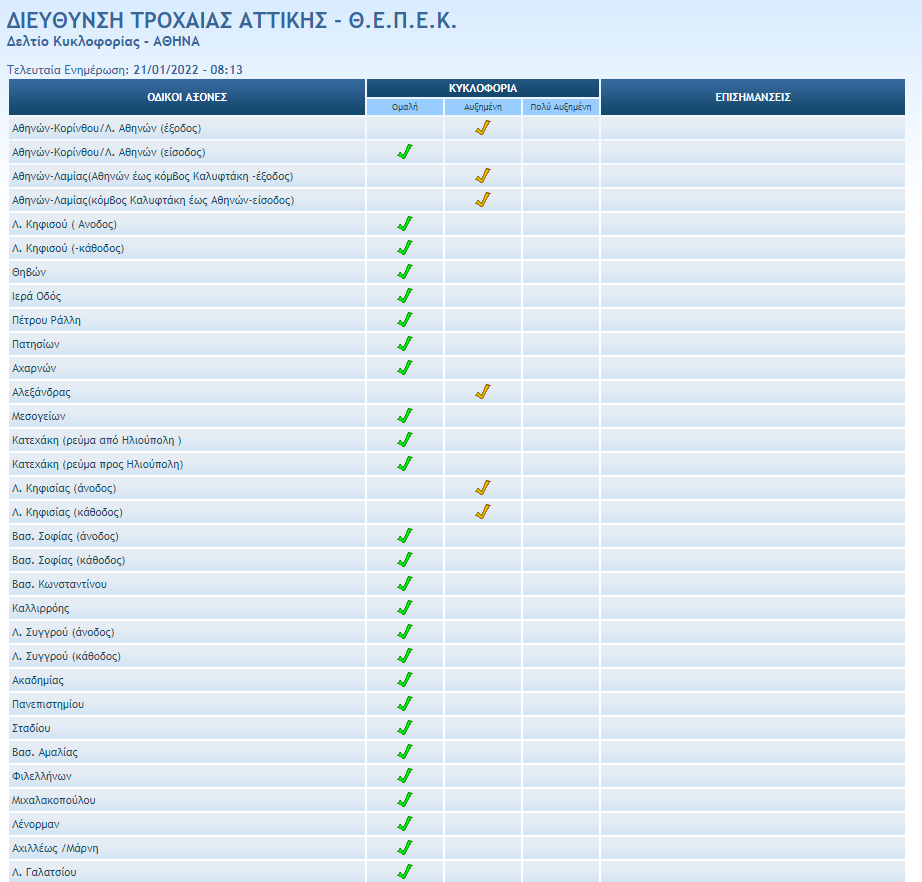Click the orange checkmark in Αλεξάνδρας row
This screenshot has width=922, height=882.
coord(483,392)
